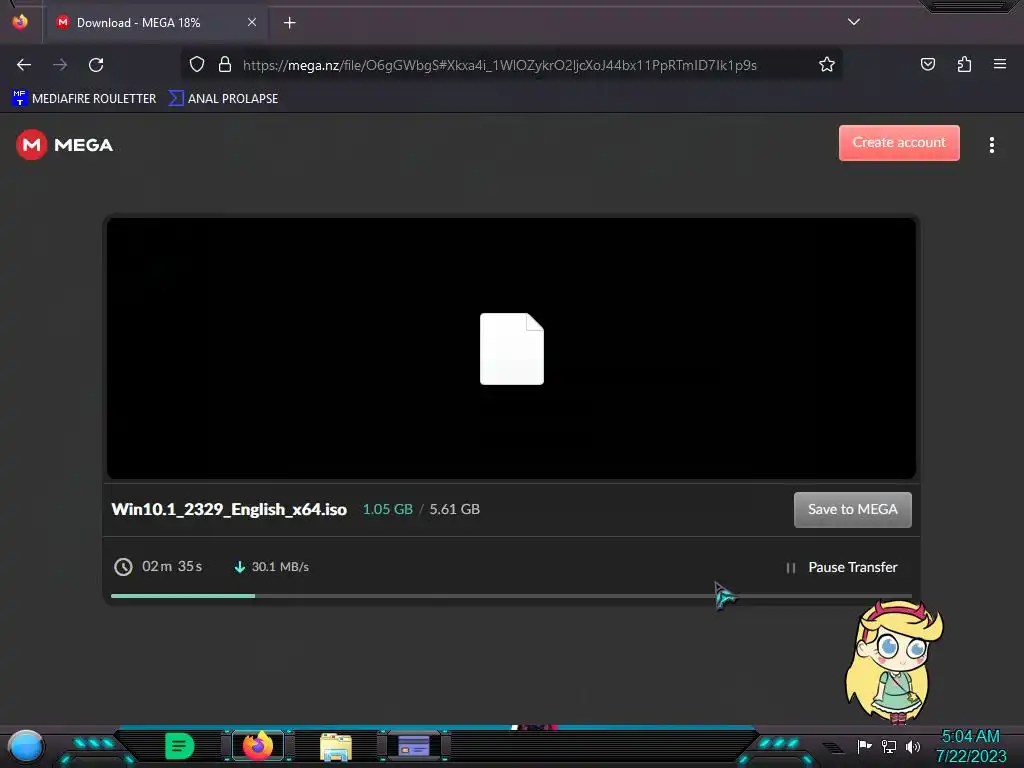Click the 5.61 GB total size text

[x=455, y=509]
